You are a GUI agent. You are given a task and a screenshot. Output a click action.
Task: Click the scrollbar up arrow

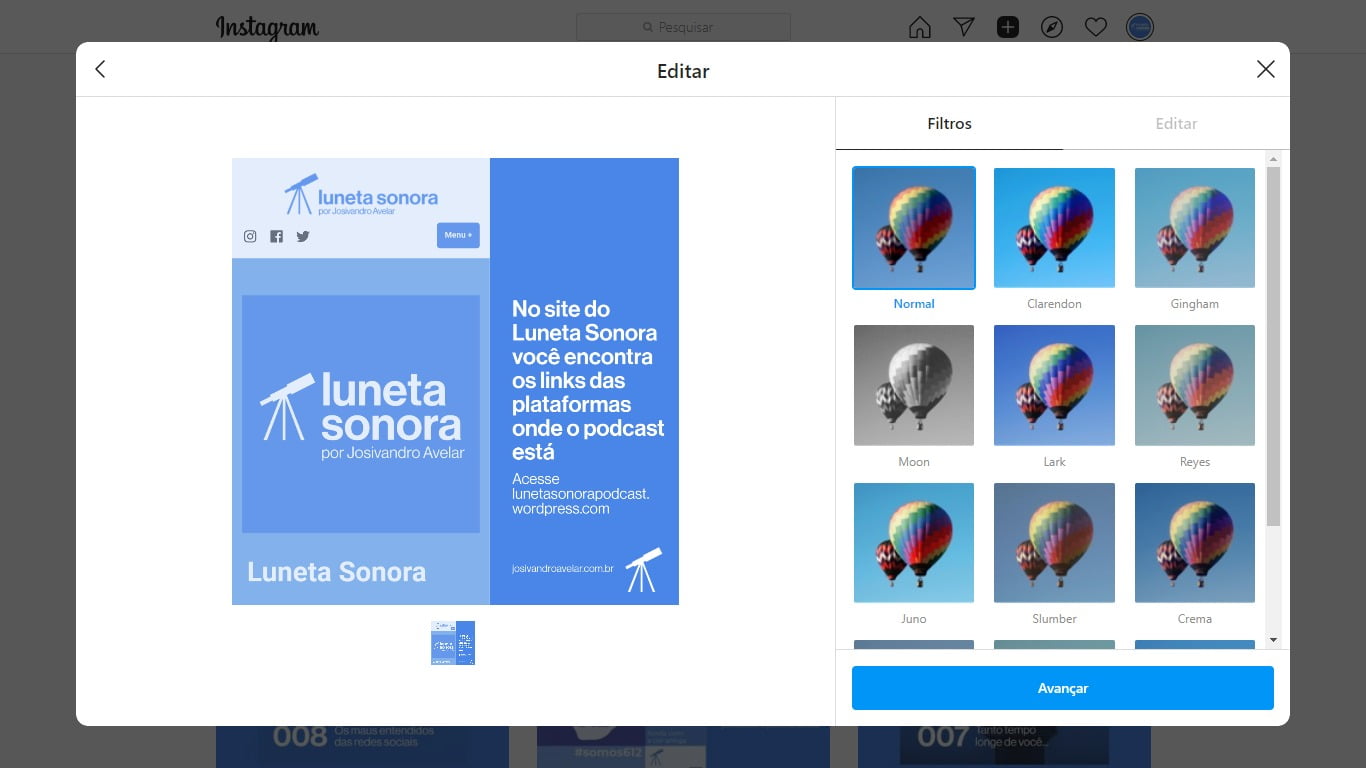pos(1273,159)
